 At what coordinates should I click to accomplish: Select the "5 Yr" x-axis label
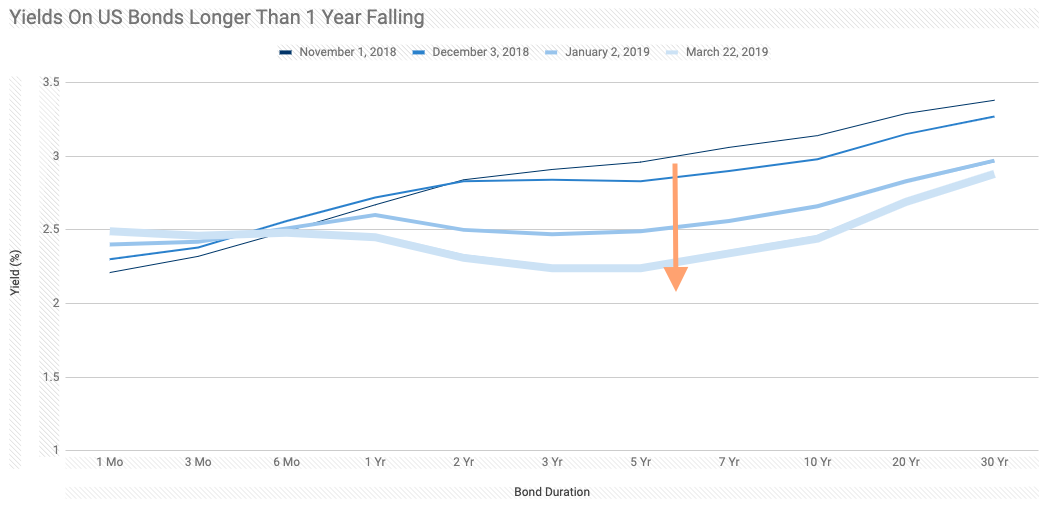[x=640, y=462]
